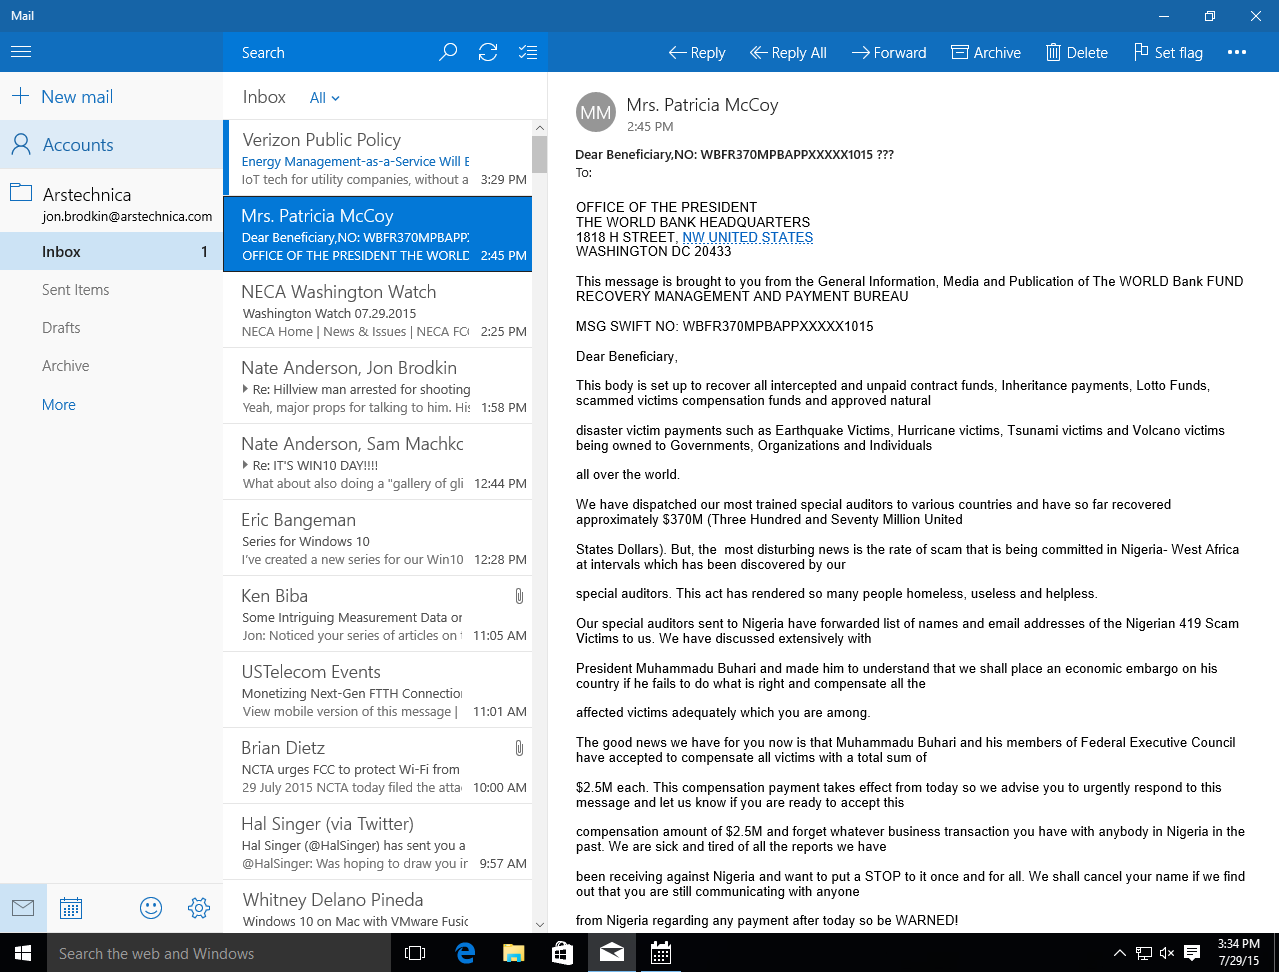
Task: Sync the mailbox with the refresh icon
Action: pyautogui.click(x=487, y=52)
